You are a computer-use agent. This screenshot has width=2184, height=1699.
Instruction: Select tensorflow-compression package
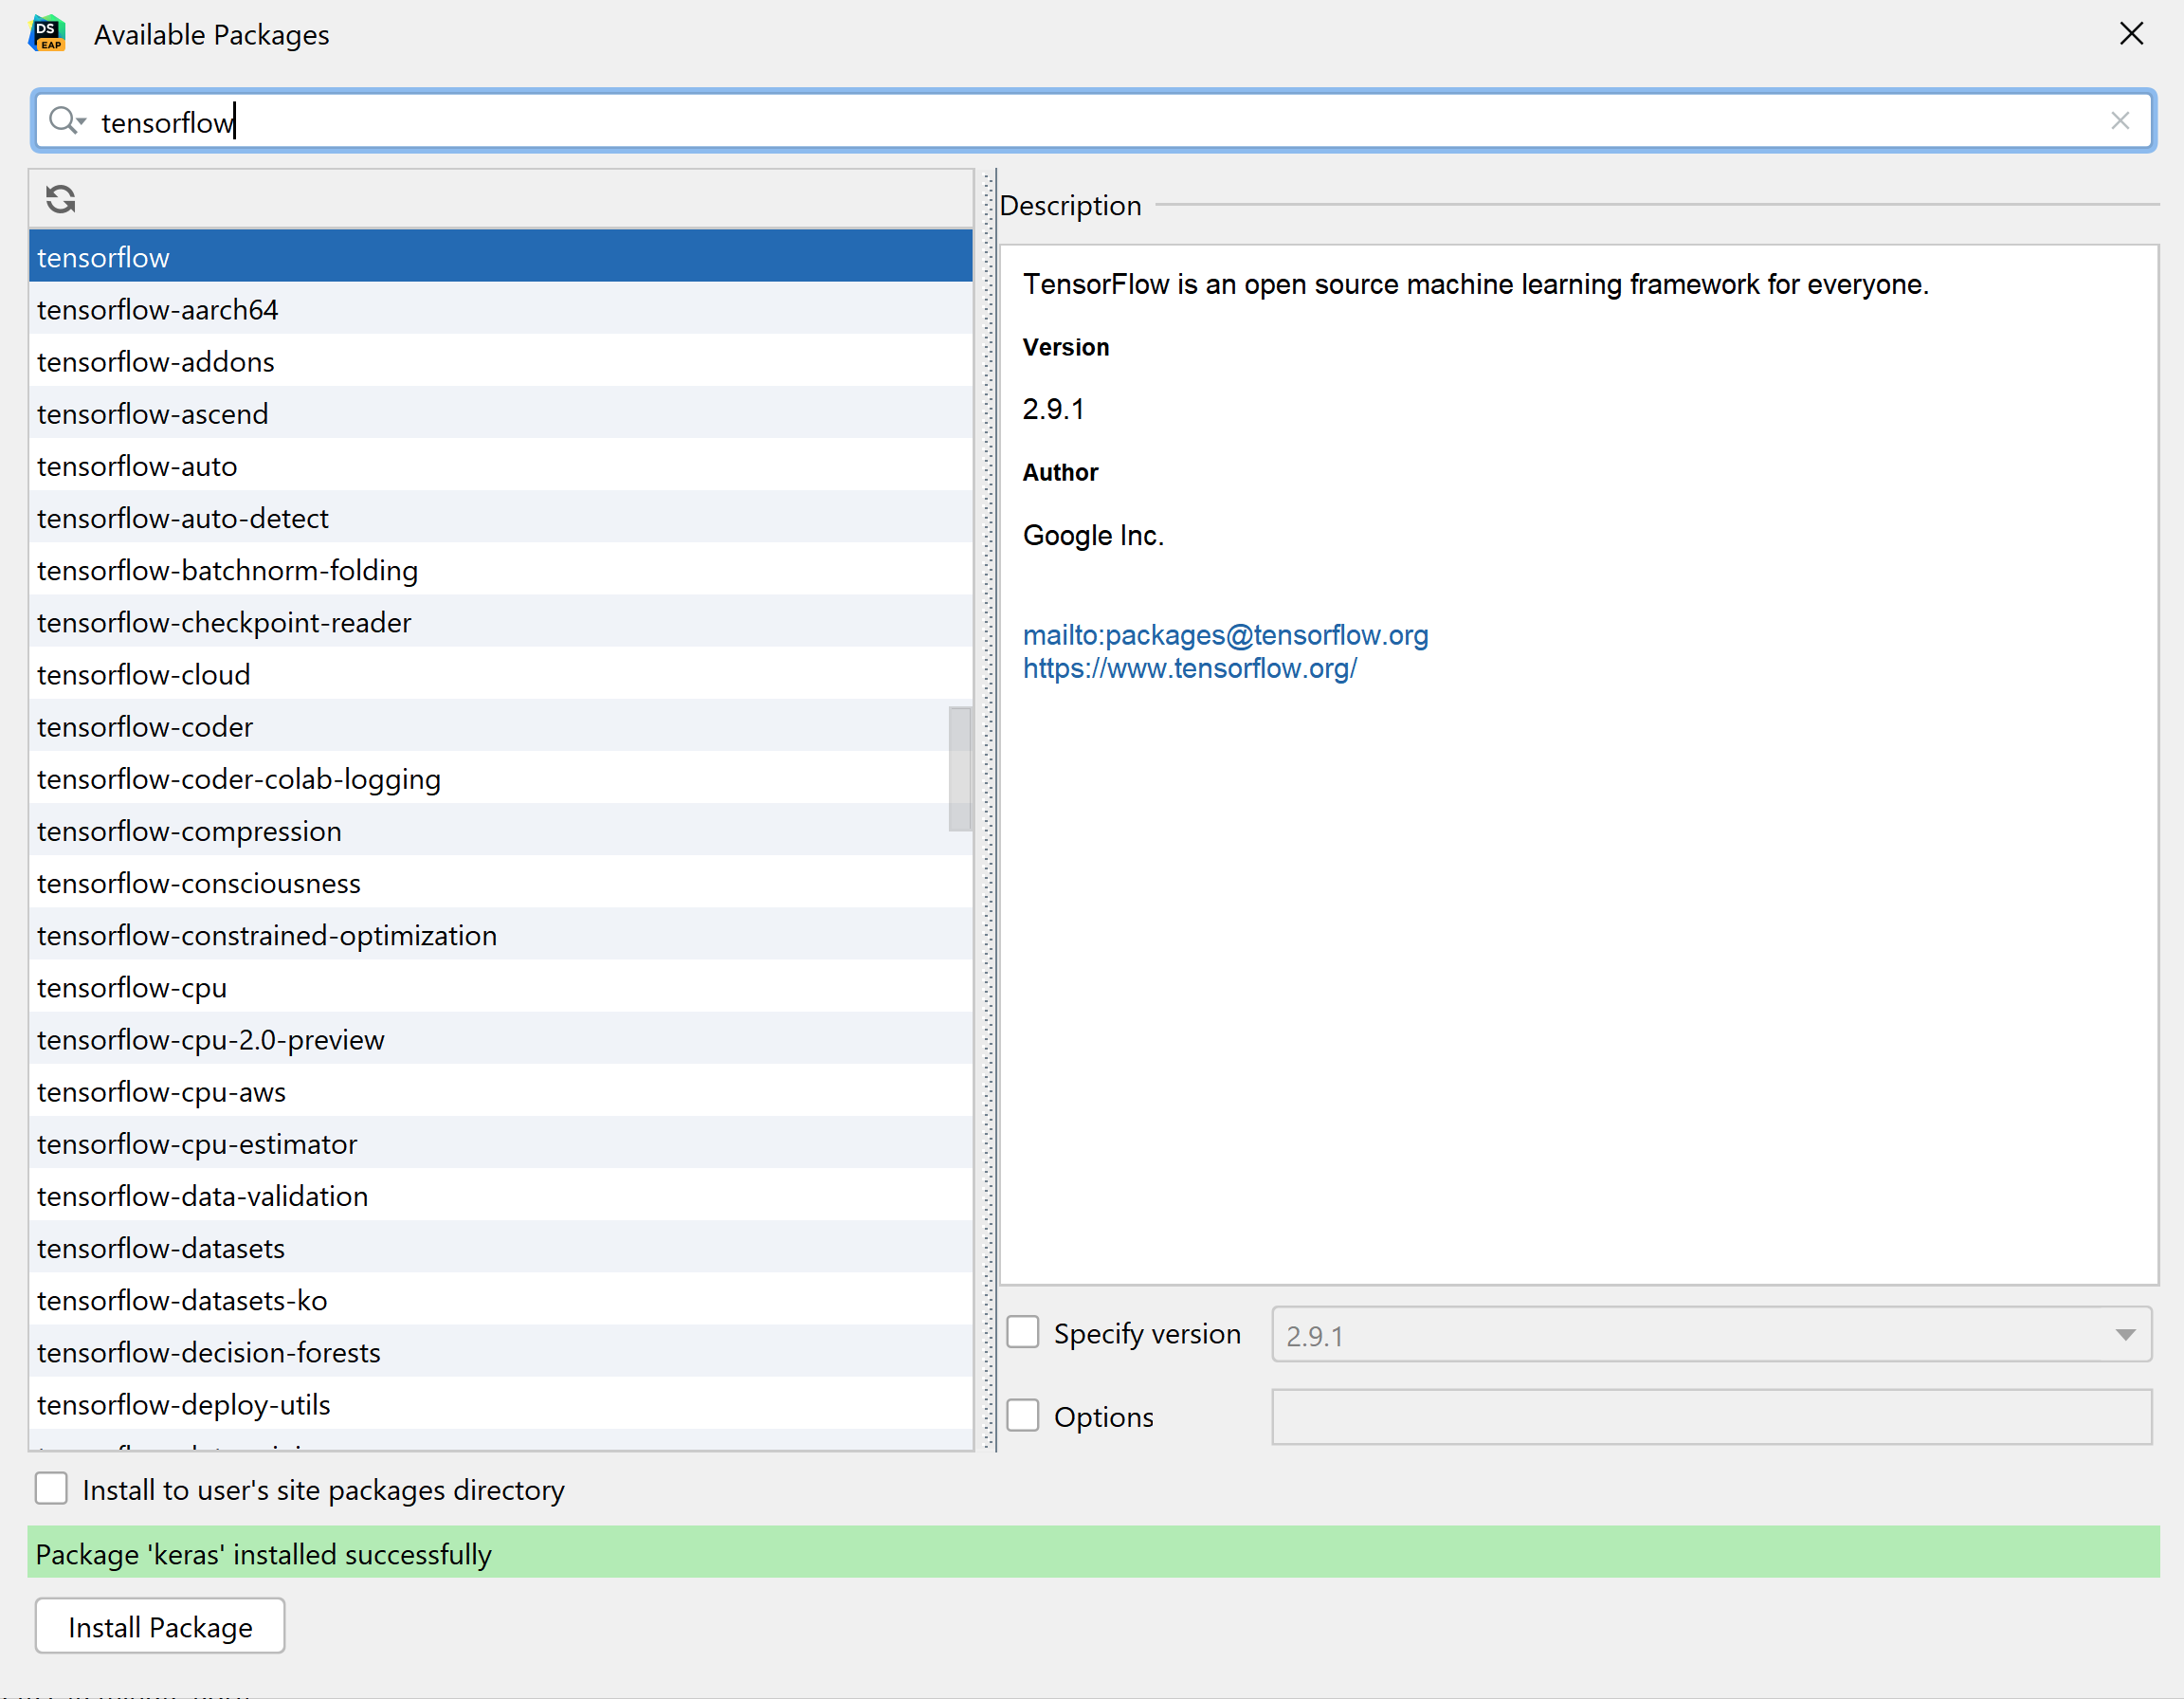coord(500,831)
